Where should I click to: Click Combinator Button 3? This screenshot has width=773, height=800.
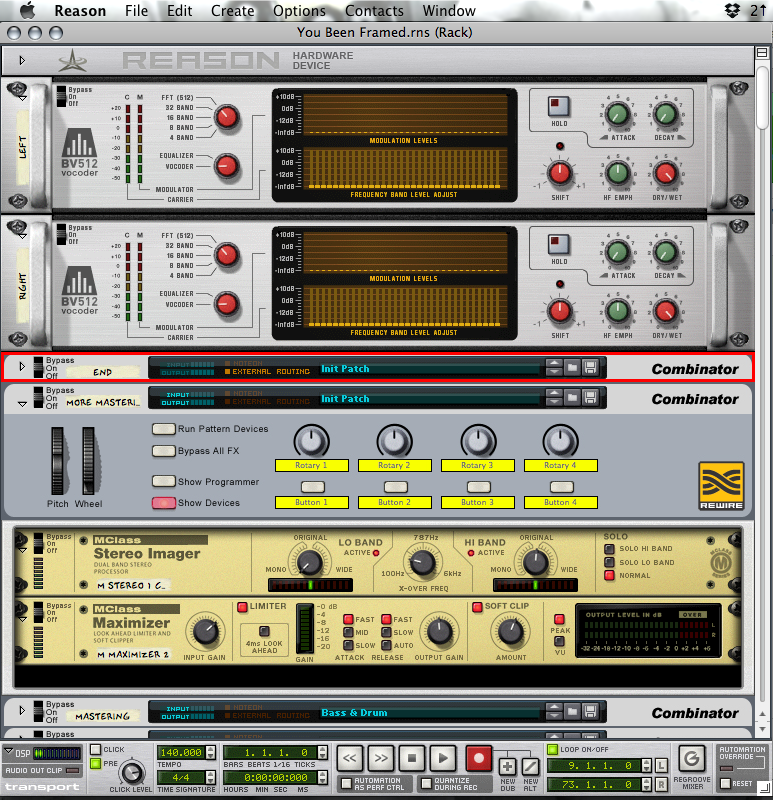pos(479,487)
